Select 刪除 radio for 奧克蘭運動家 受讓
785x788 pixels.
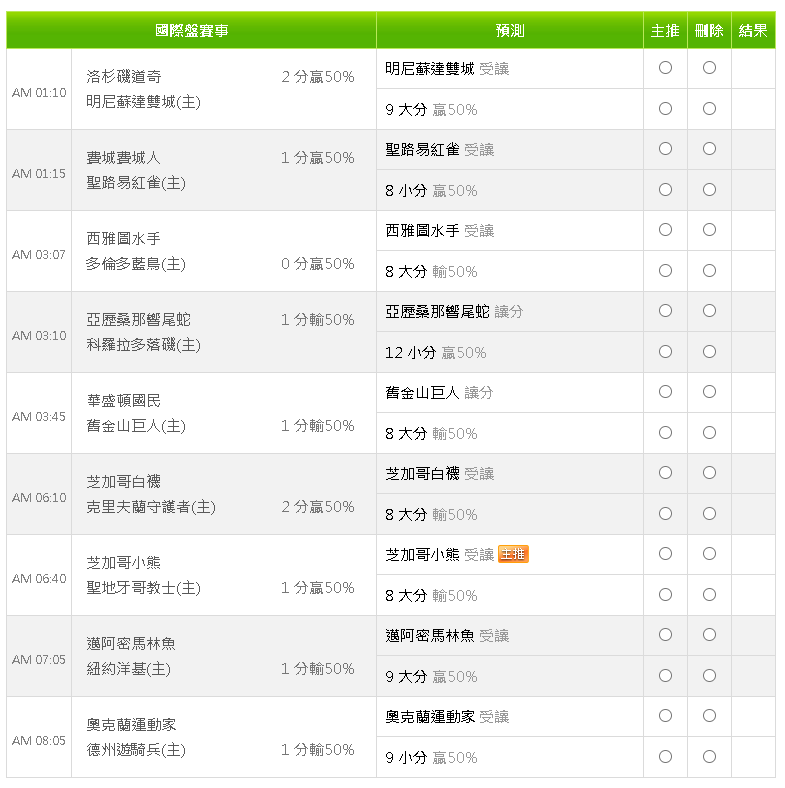click(x=709, y=716)
